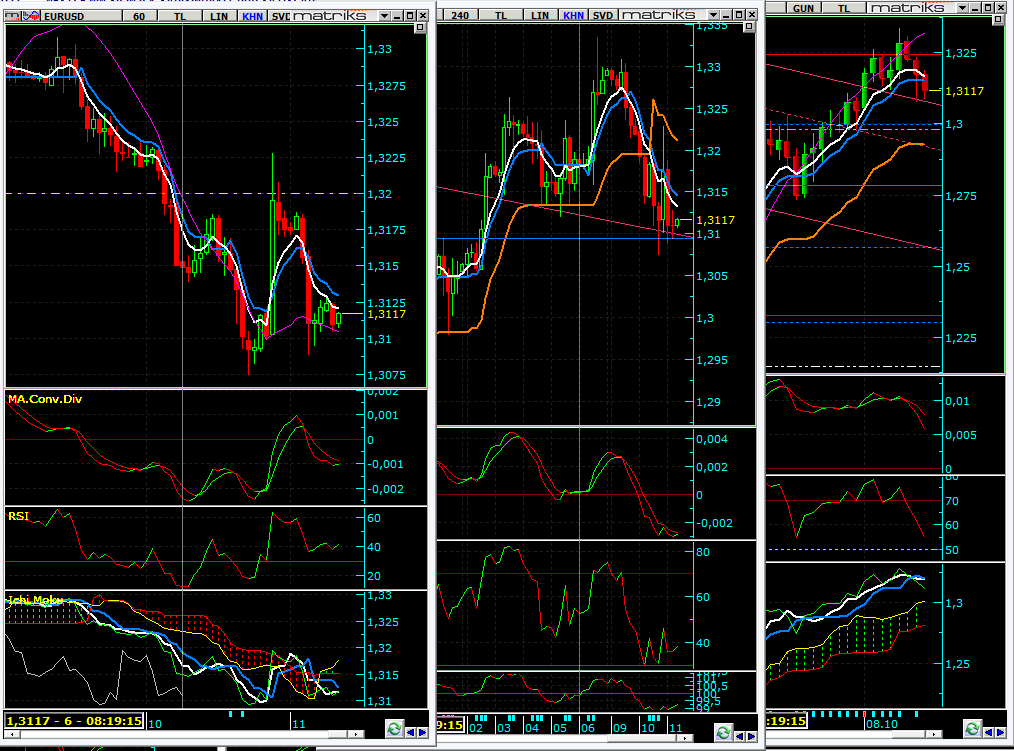The width and height of the screenshot is (1014, 751).
Task: Refresh the EURUSD 60 chart with the green icon
Action: pyautogui.click(x=394, y=729)
